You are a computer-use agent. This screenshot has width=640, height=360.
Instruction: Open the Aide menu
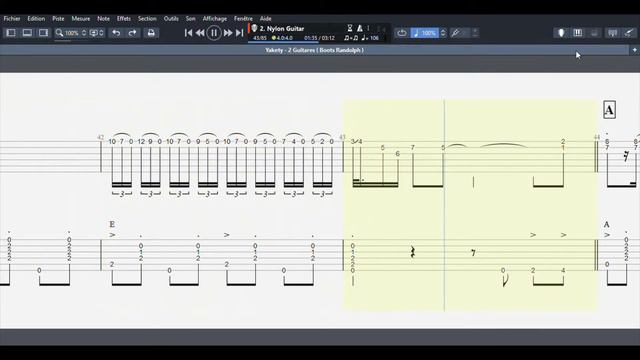[x=266, y=18]
